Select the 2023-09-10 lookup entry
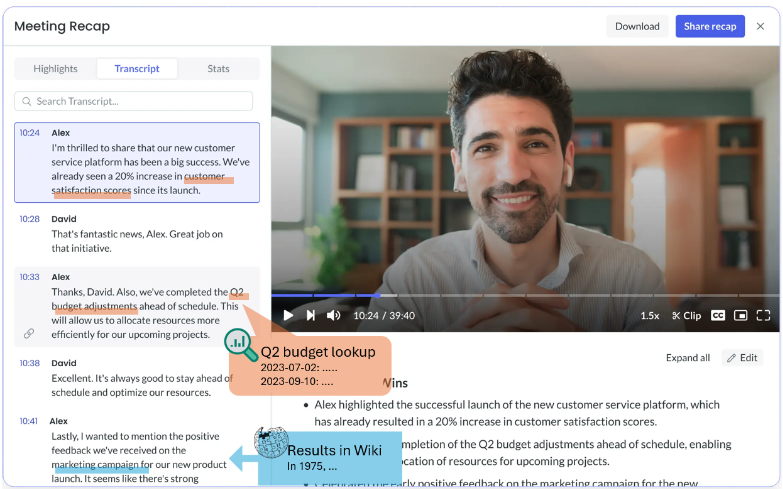 point(297,382)
